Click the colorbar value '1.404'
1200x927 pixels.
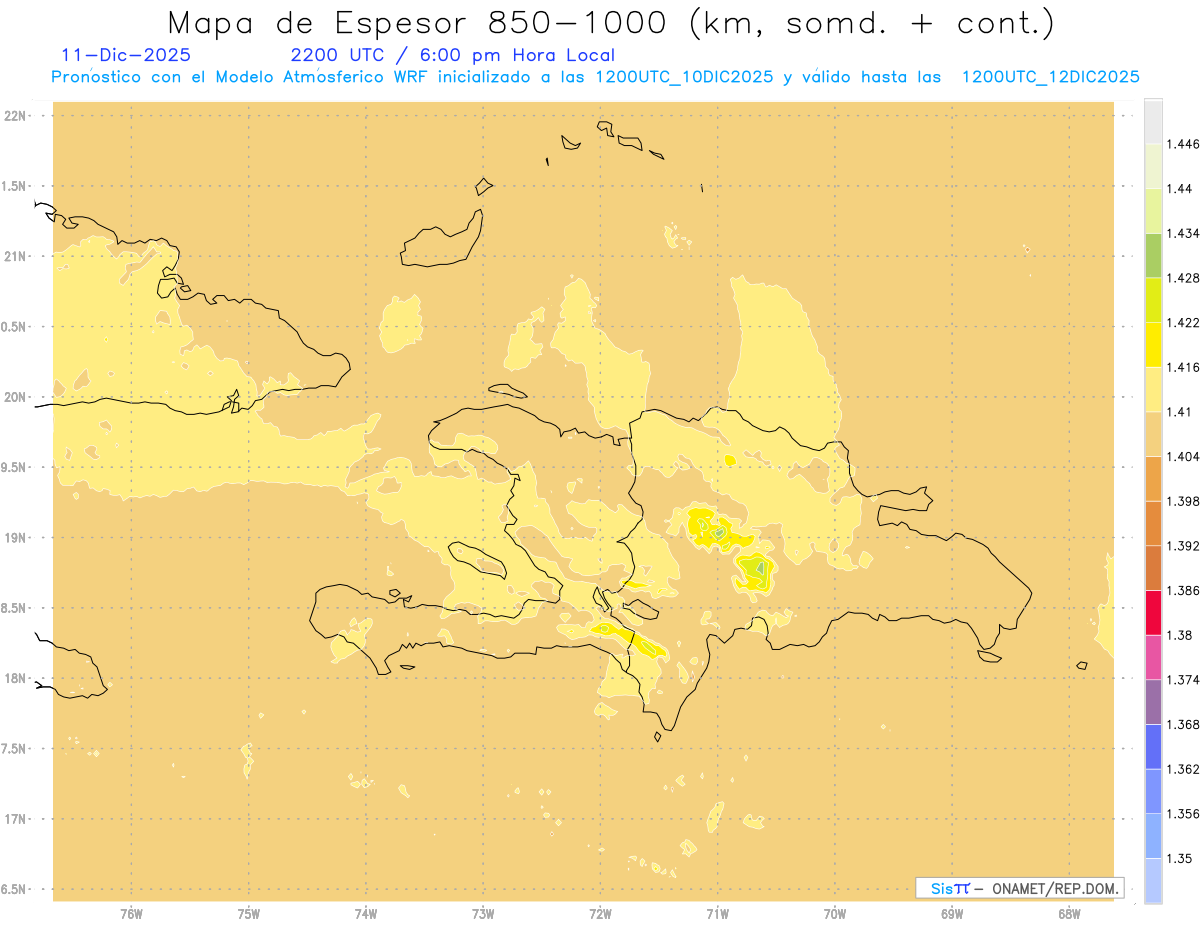pyautogui.click(x=1182, y=456)
